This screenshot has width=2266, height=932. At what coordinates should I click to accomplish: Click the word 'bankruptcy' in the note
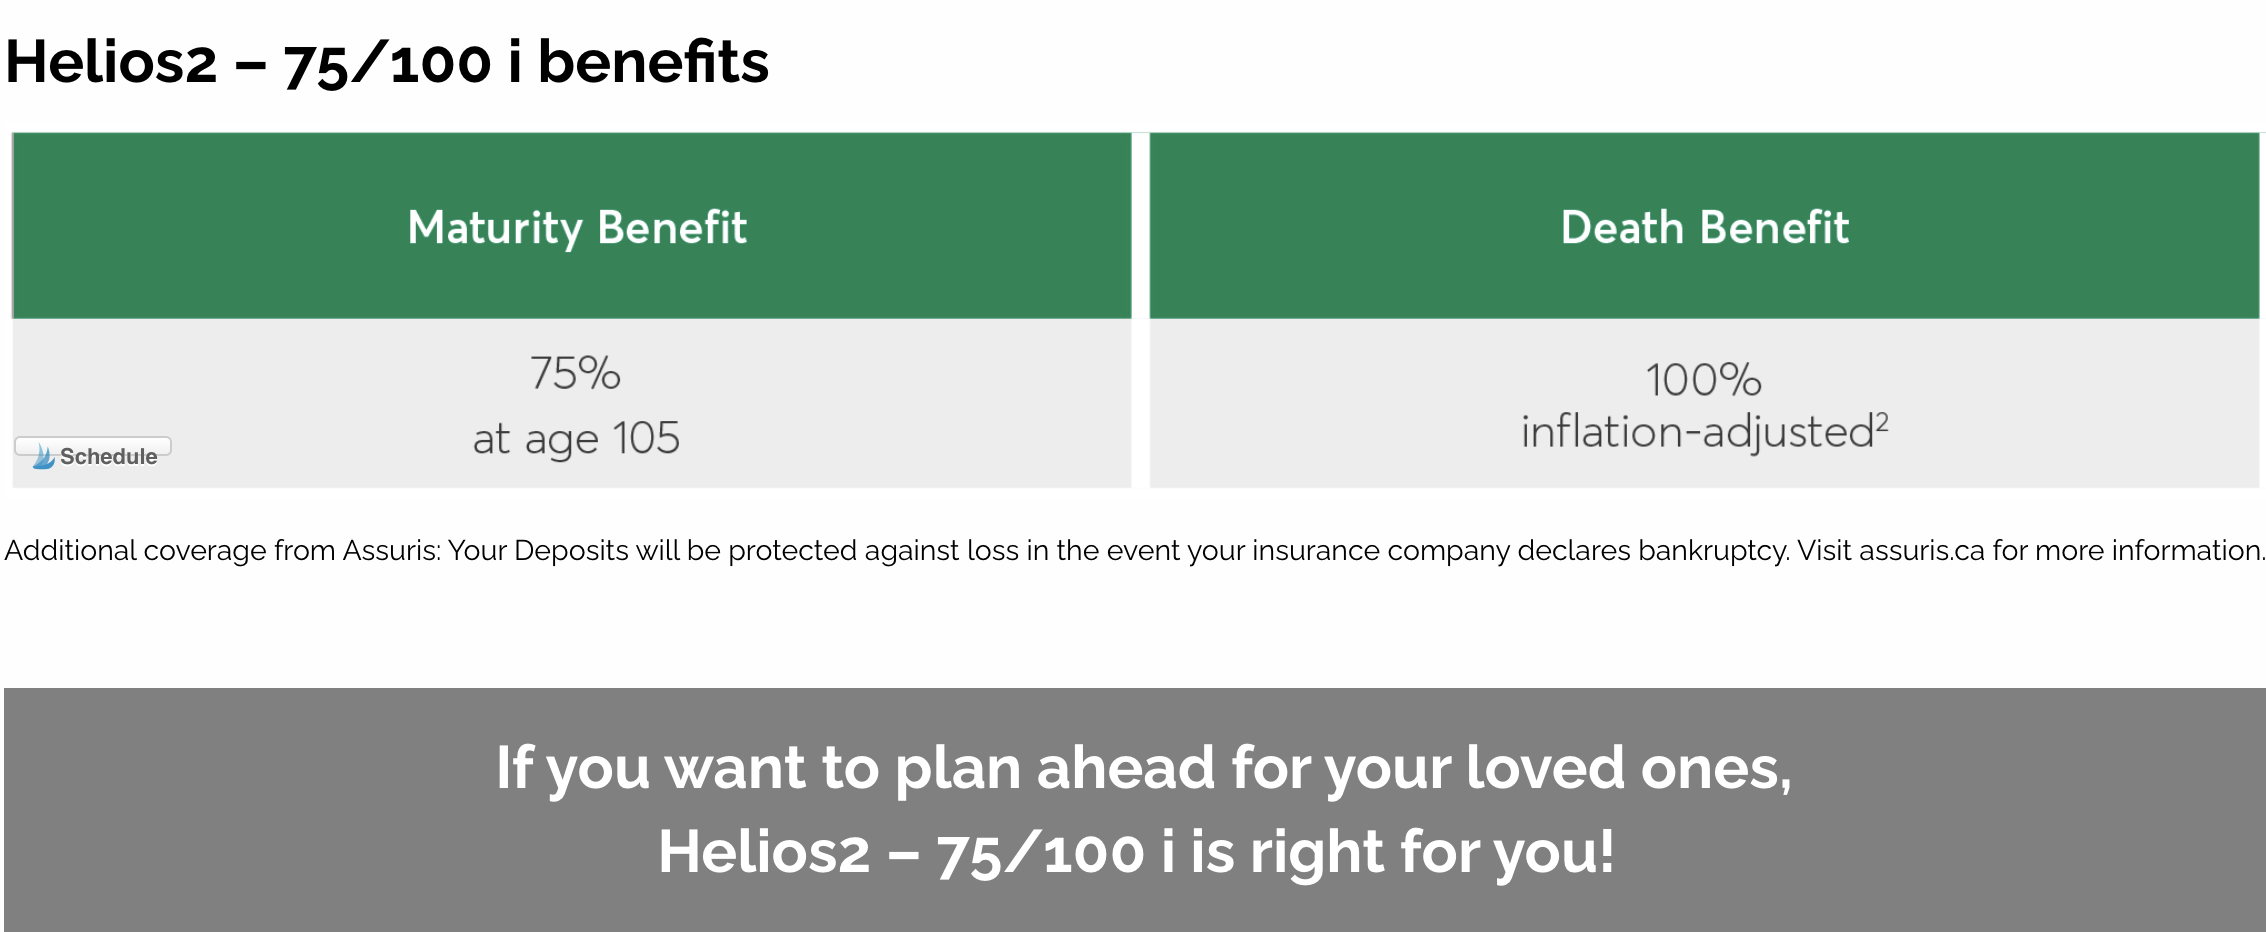1713,551
